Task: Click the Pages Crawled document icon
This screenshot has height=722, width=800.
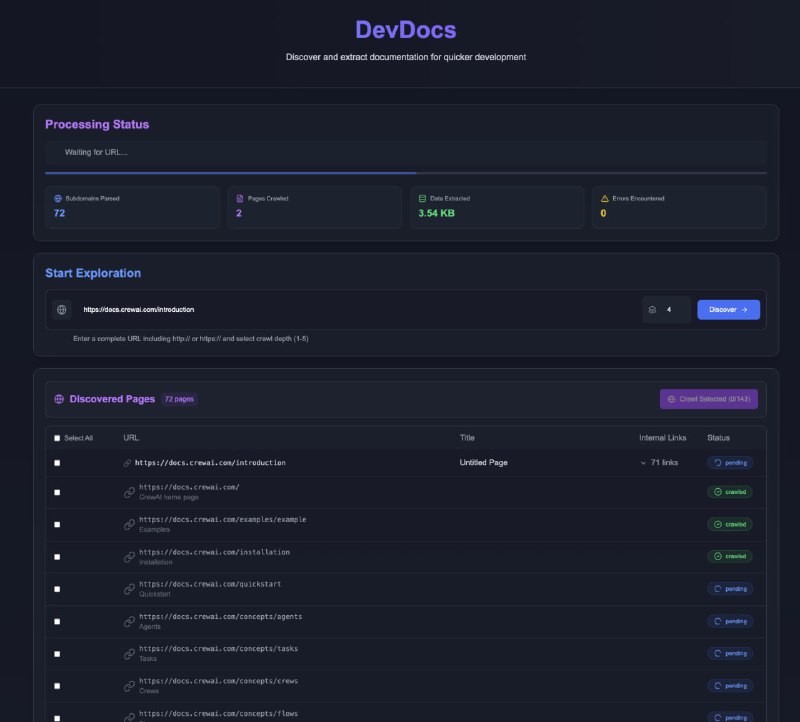Action: (238, 197)
